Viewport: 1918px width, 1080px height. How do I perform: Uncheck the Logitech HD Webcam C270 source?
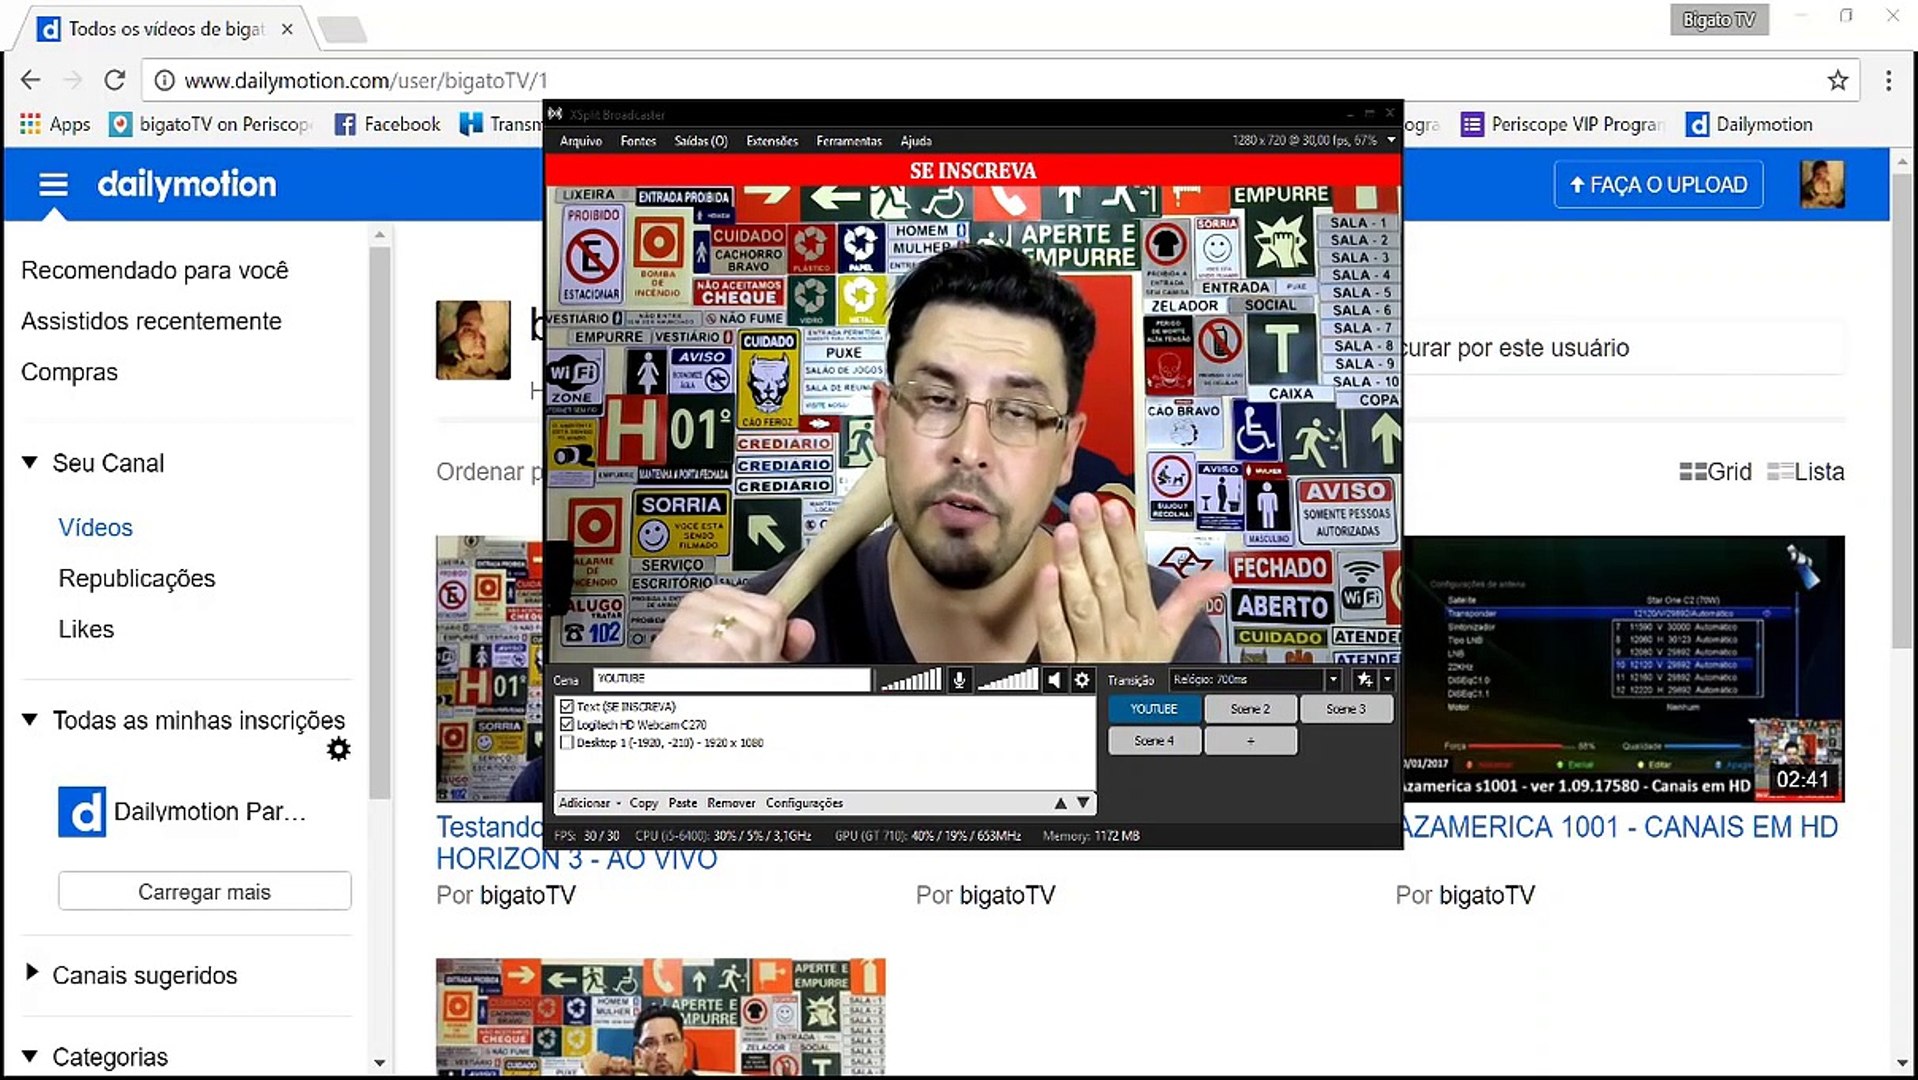tap(567, 724)
